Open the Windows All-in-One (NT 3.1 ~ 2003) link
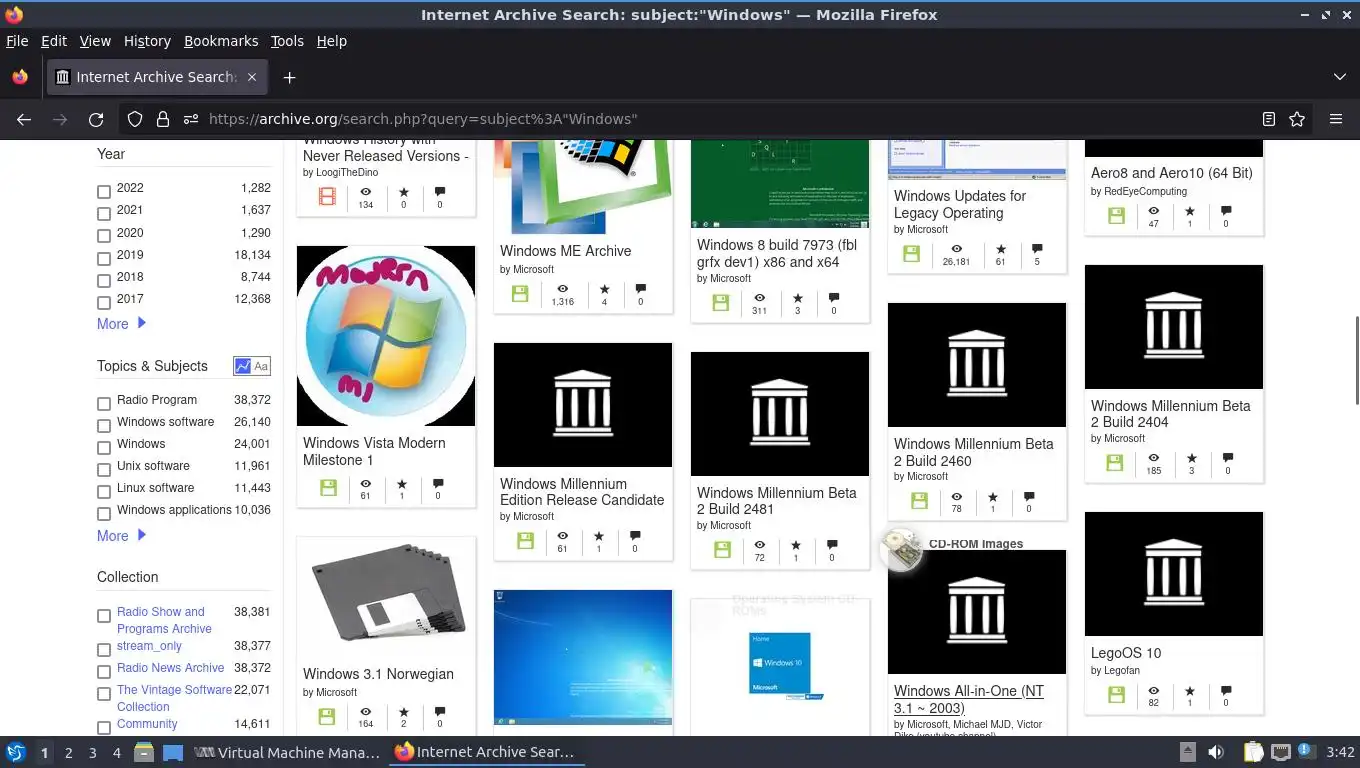This screenshot has height=768, width=1360. coord(969,699)
